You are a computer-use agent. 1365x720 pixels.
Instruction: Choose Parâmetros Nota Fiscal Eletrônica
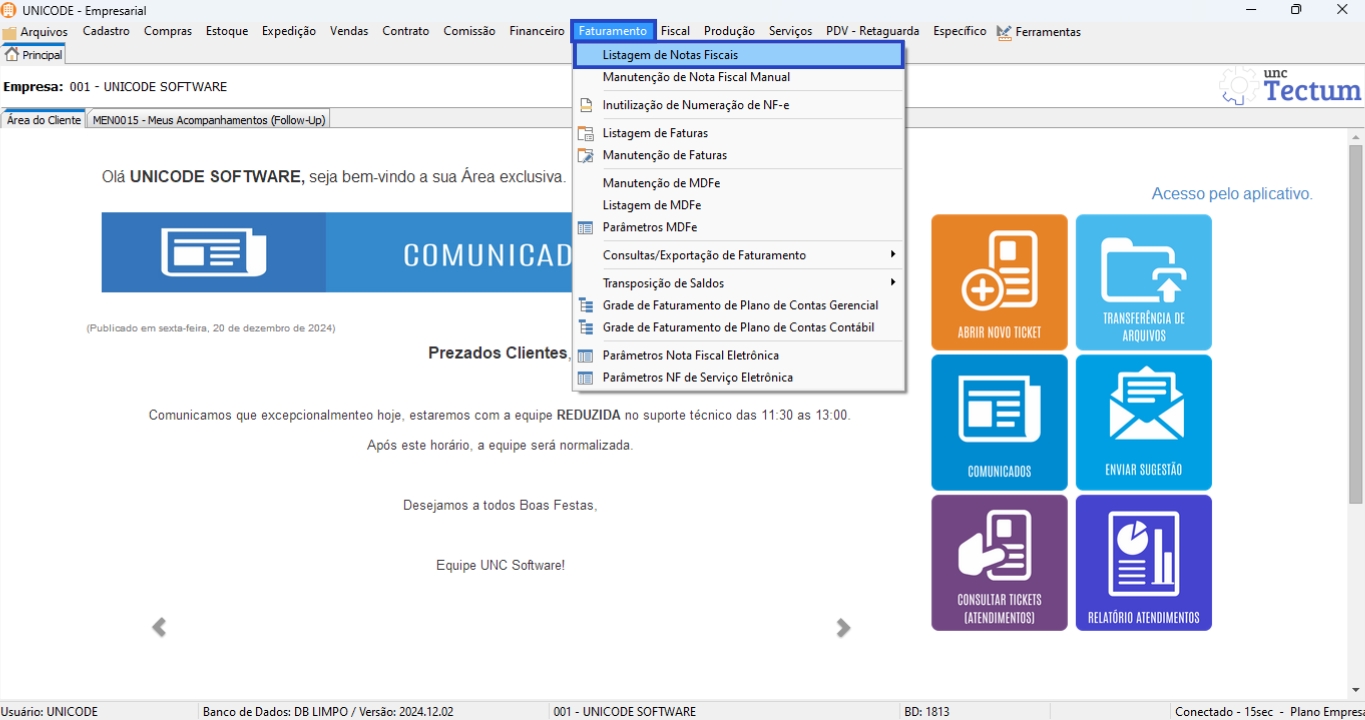pyautogui.click(x=690, y=355)
